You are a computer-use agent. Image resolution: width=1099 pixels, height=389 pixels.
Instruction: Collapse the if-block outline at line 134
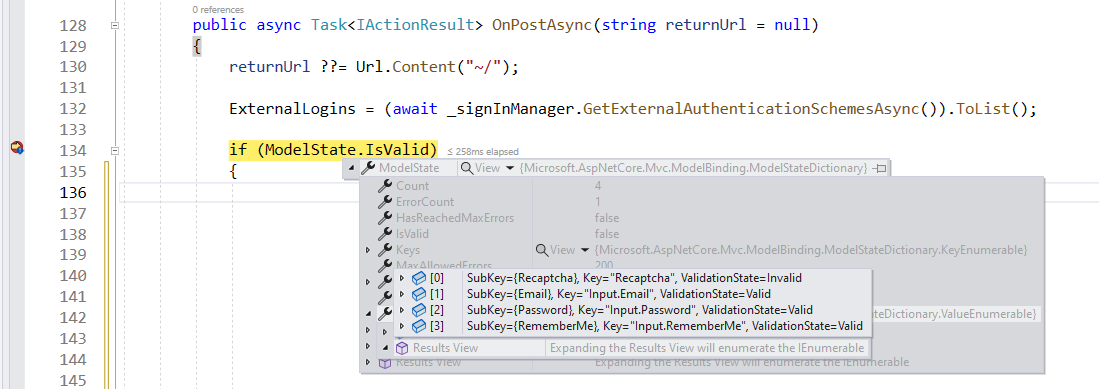pos(115,151)
